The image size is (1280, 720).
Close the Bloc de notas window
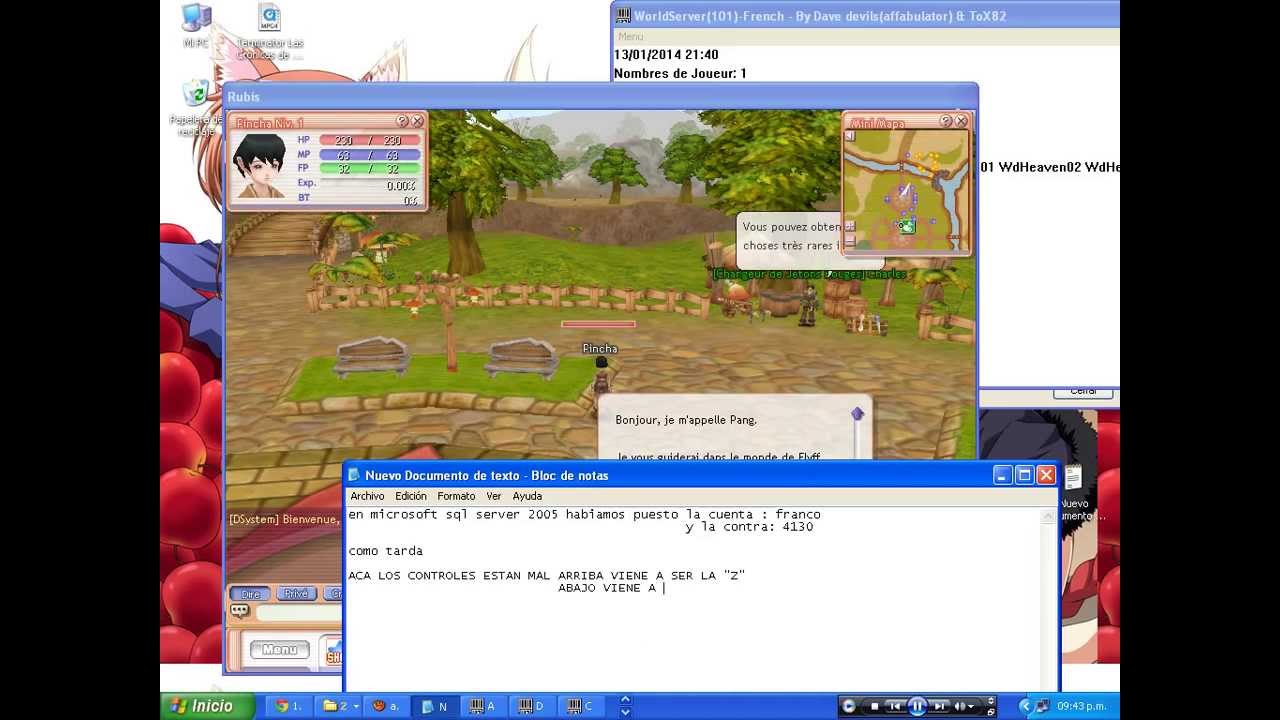click(x=1046, y=476)
